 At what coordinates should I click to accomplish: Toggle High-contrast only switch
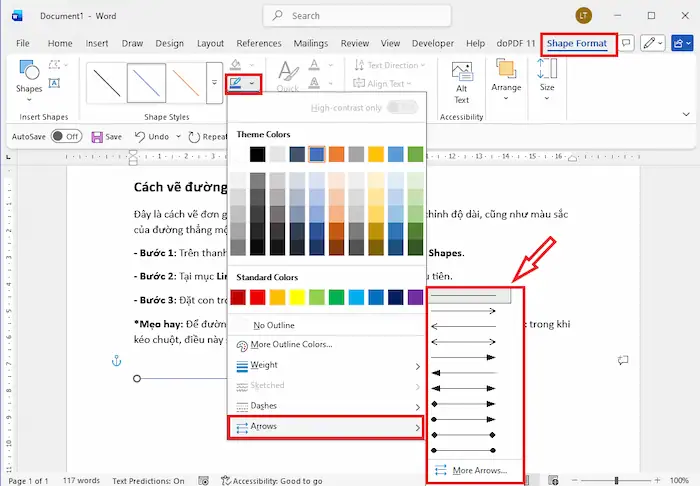402,107
